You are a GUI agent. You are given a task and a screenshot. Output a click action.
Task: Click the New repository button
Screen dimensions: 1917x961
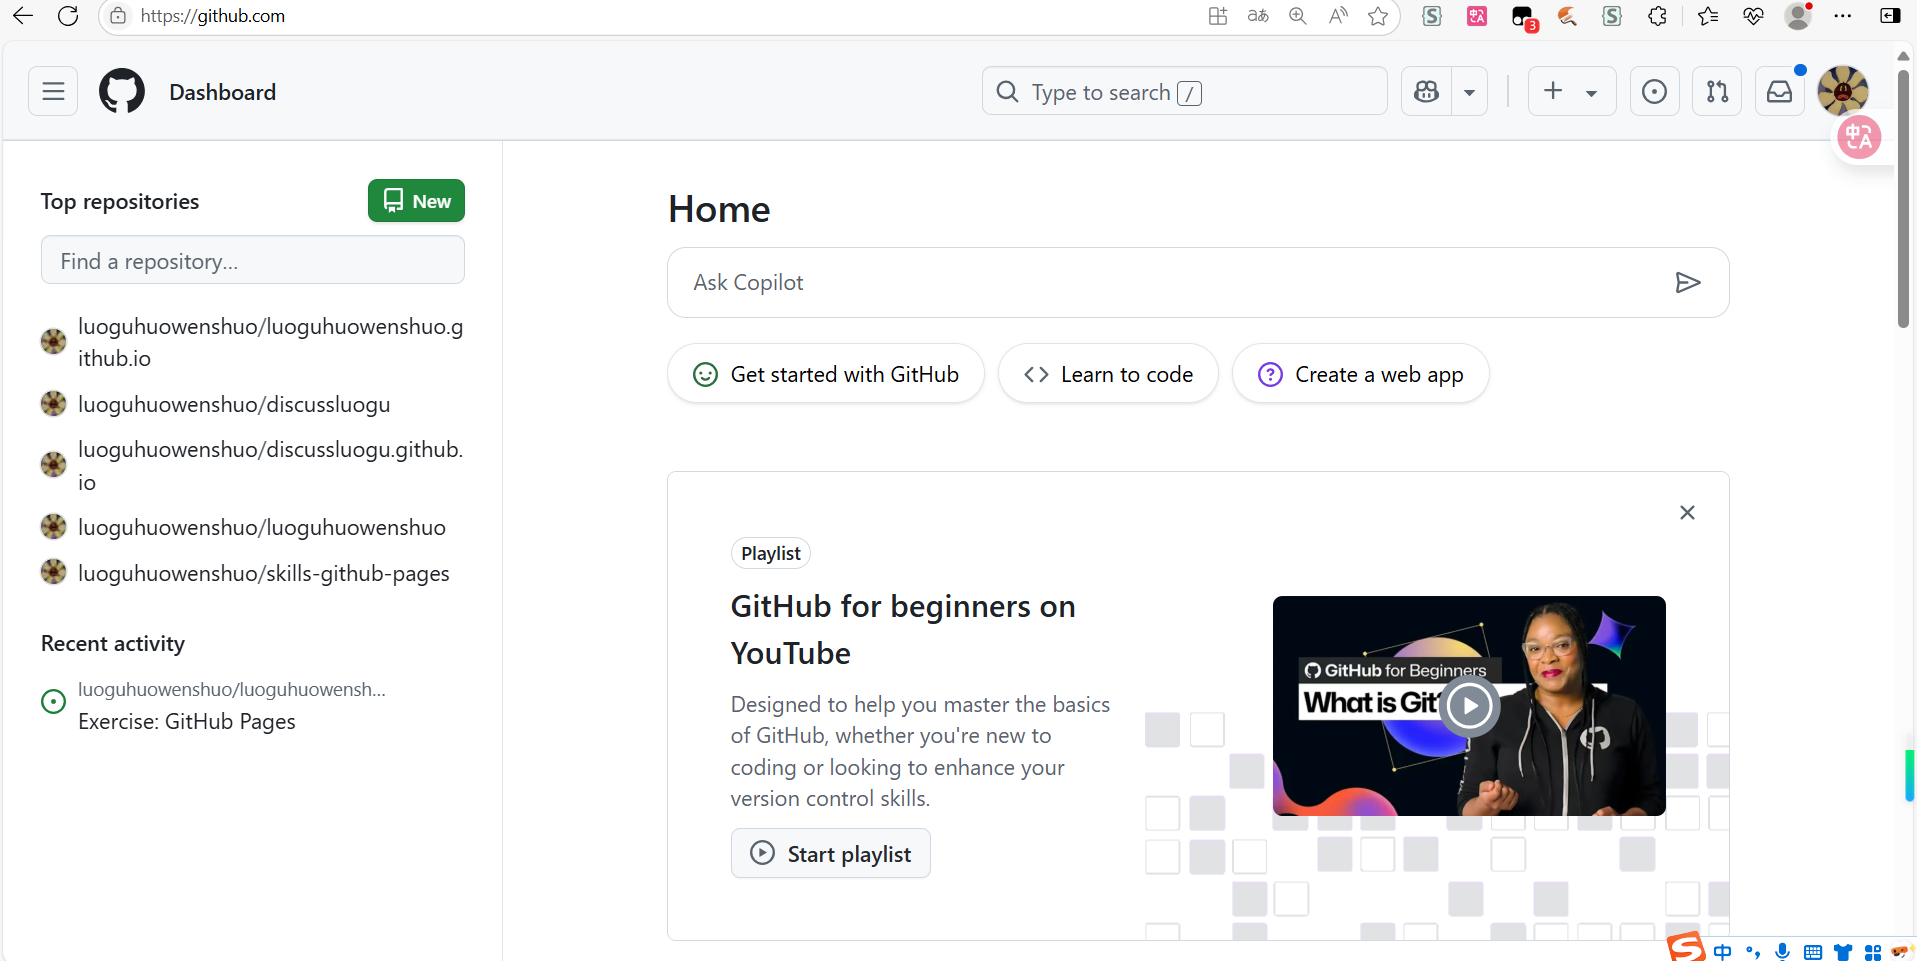pos(416,201)
